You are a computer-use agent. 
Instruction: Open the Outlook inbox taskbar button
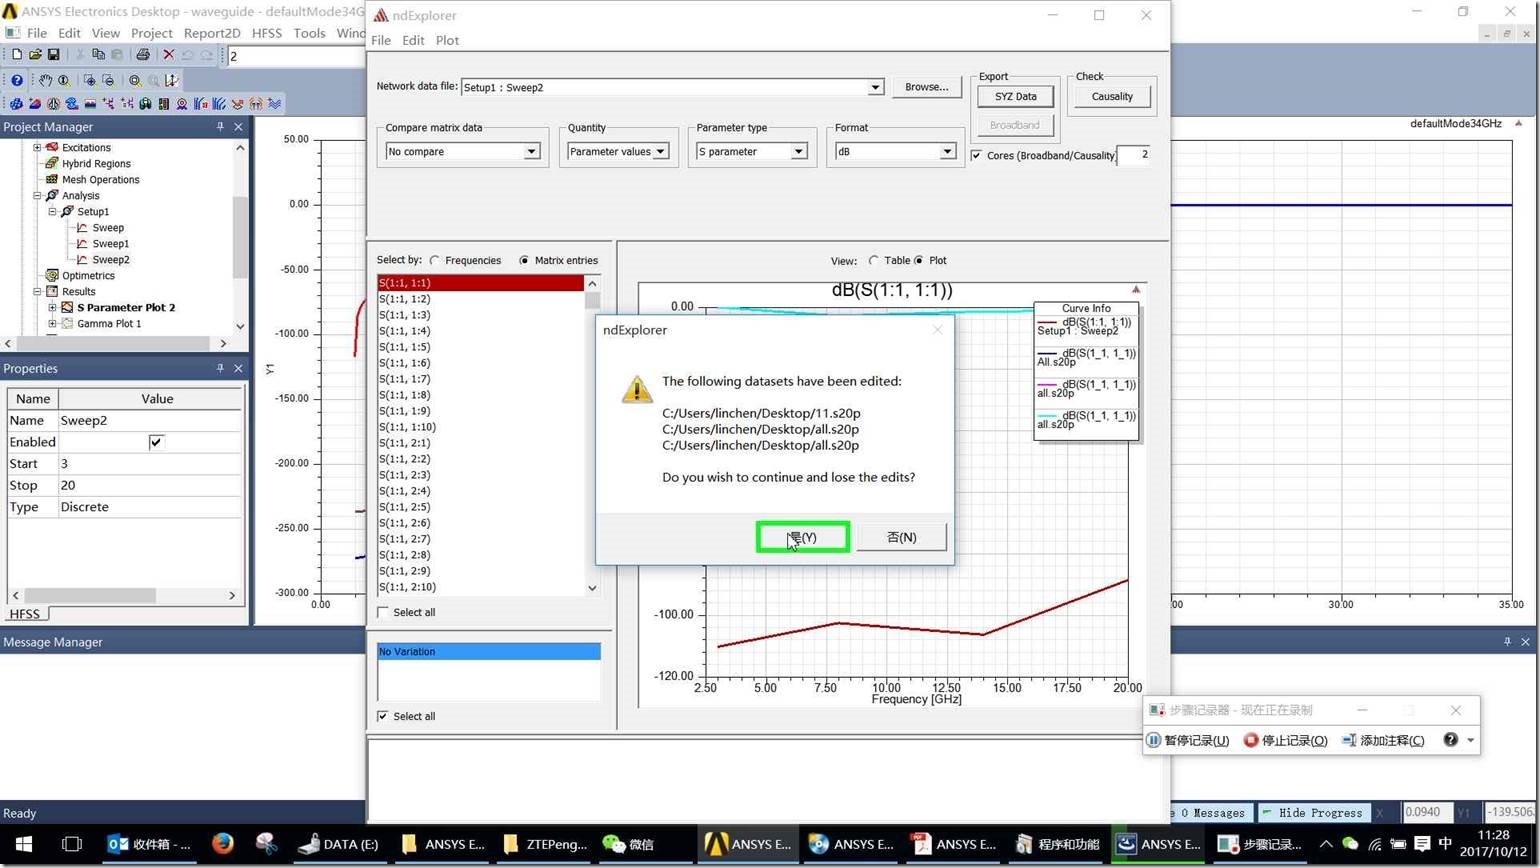149,844
